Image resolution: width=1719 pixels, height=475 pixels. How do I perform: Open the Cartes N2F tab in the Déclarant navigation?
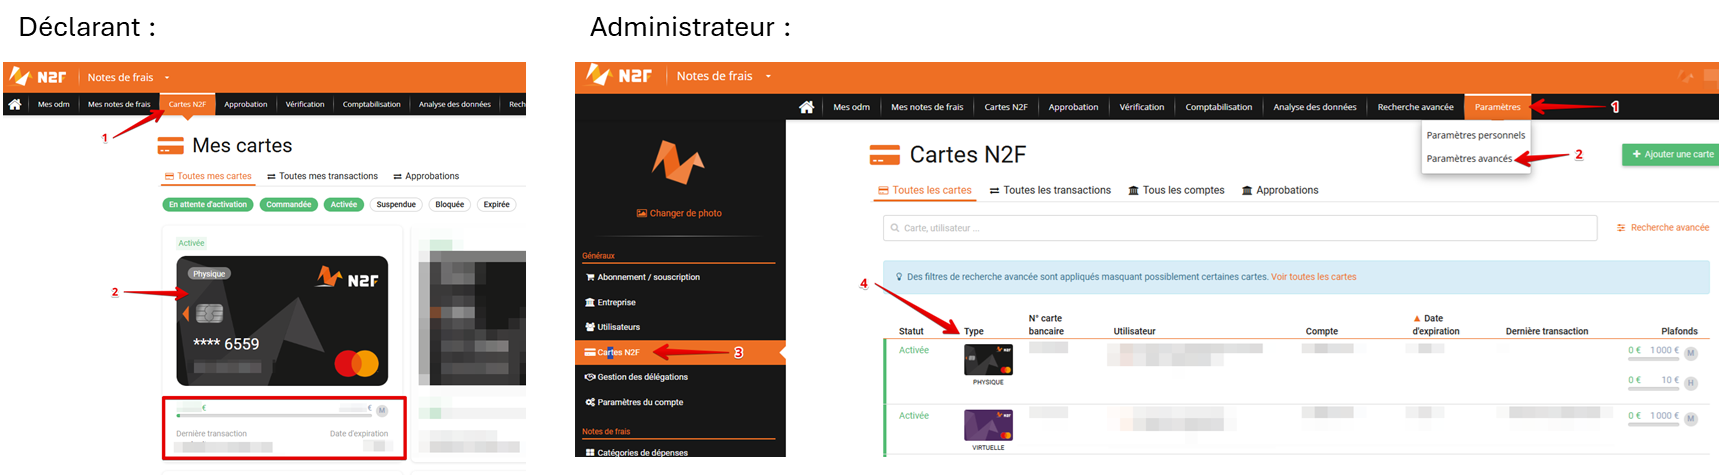tap(187, 104)
